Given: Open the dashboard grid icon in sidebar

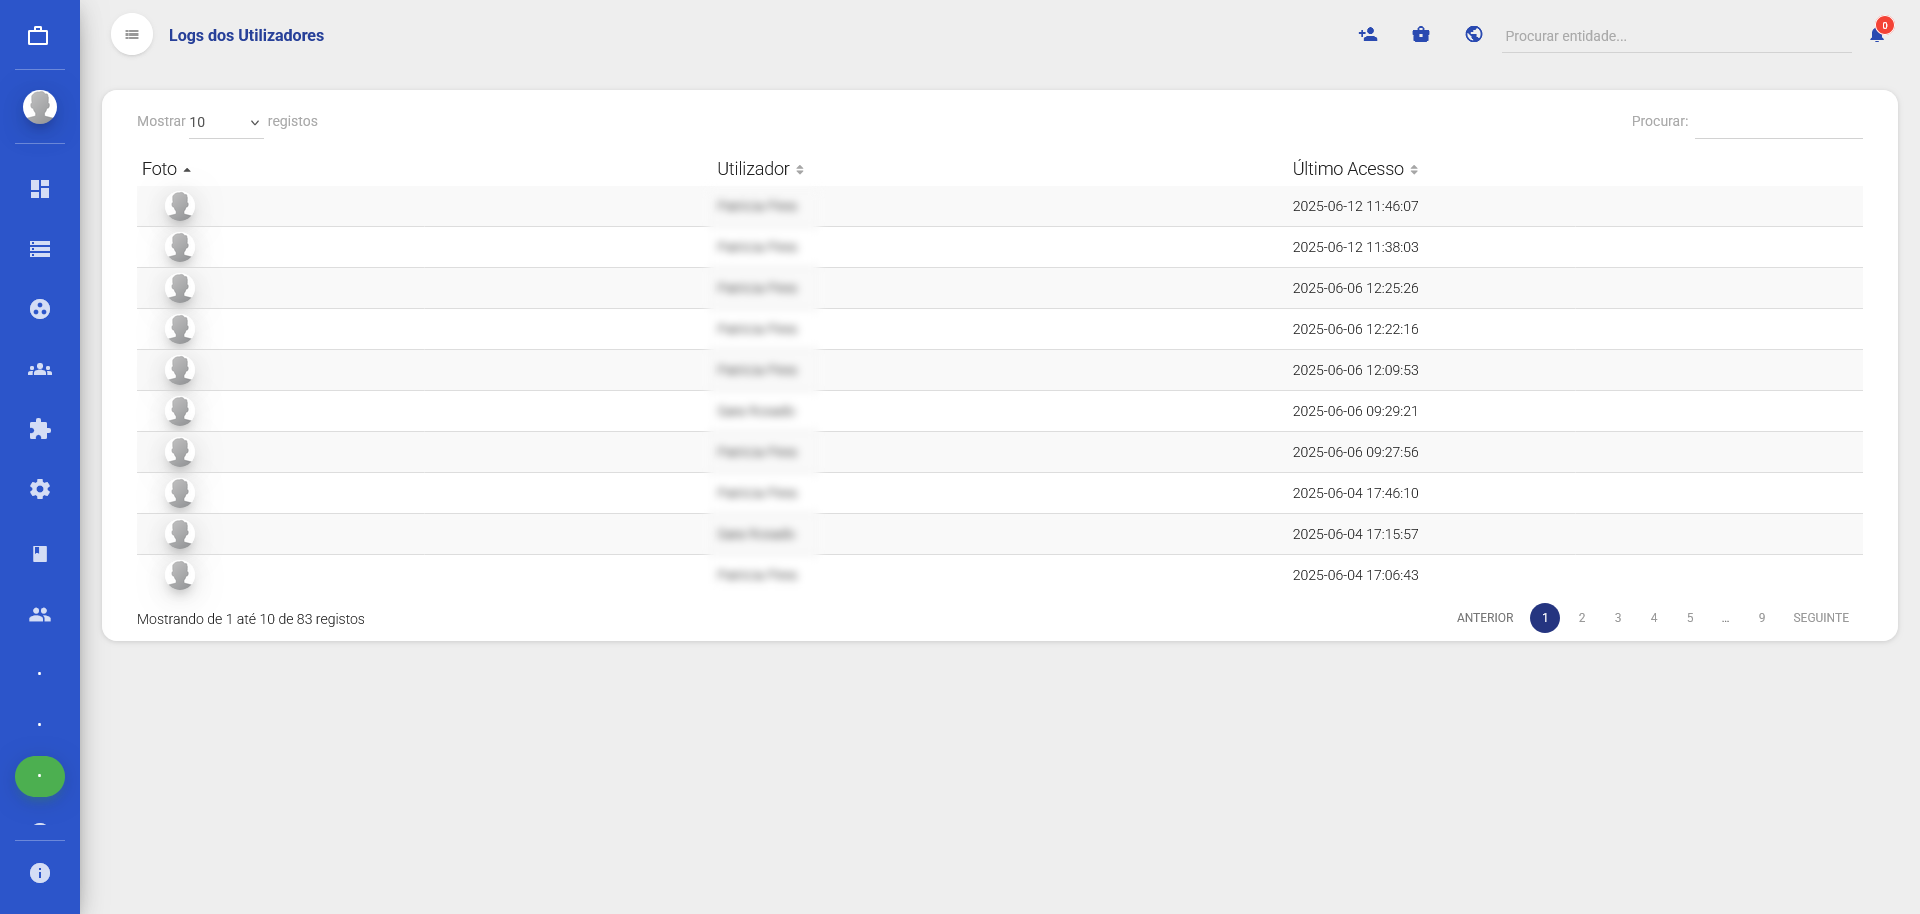Looking at the screenshot, I should pyautogui.click(x=40, y=189).
